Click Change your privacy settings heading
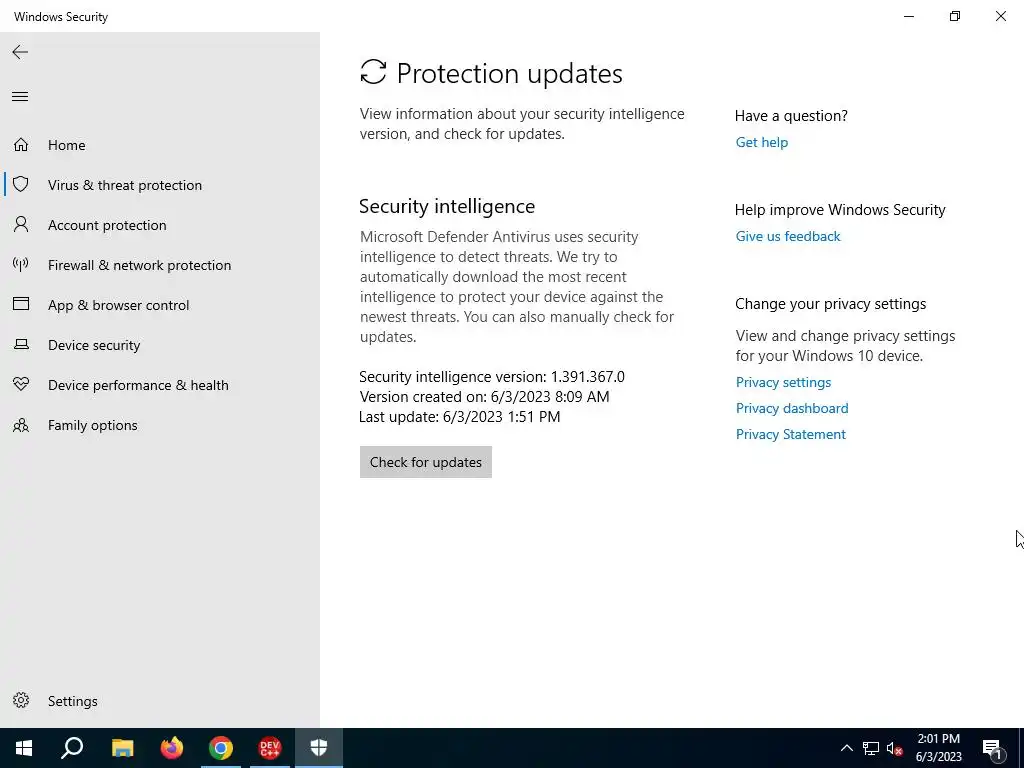The height and width of the screenshot is (768, 1024). (x=830, y=304)
